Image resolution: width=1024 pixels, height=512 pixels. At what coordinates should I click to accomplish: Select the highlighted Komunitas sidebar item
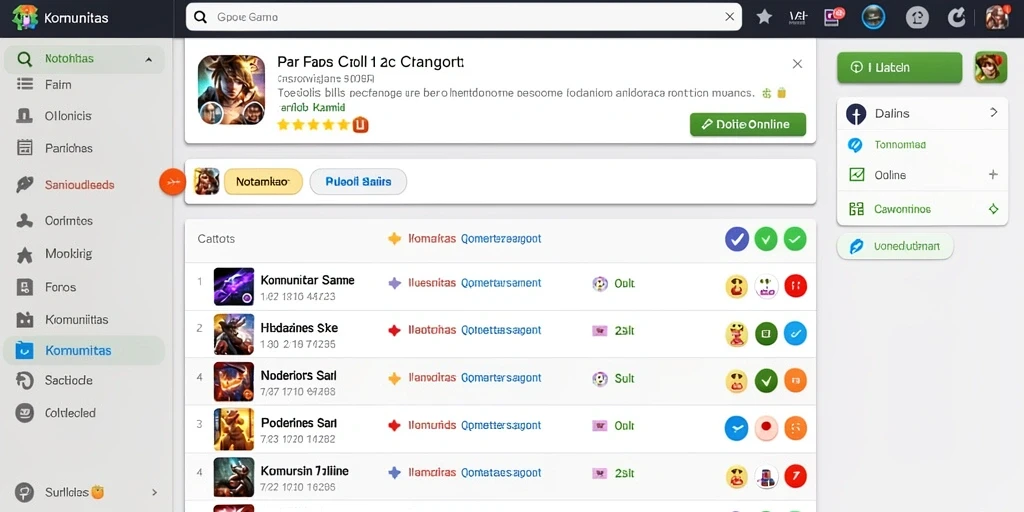pyautogui.click(x=84, y=351)
